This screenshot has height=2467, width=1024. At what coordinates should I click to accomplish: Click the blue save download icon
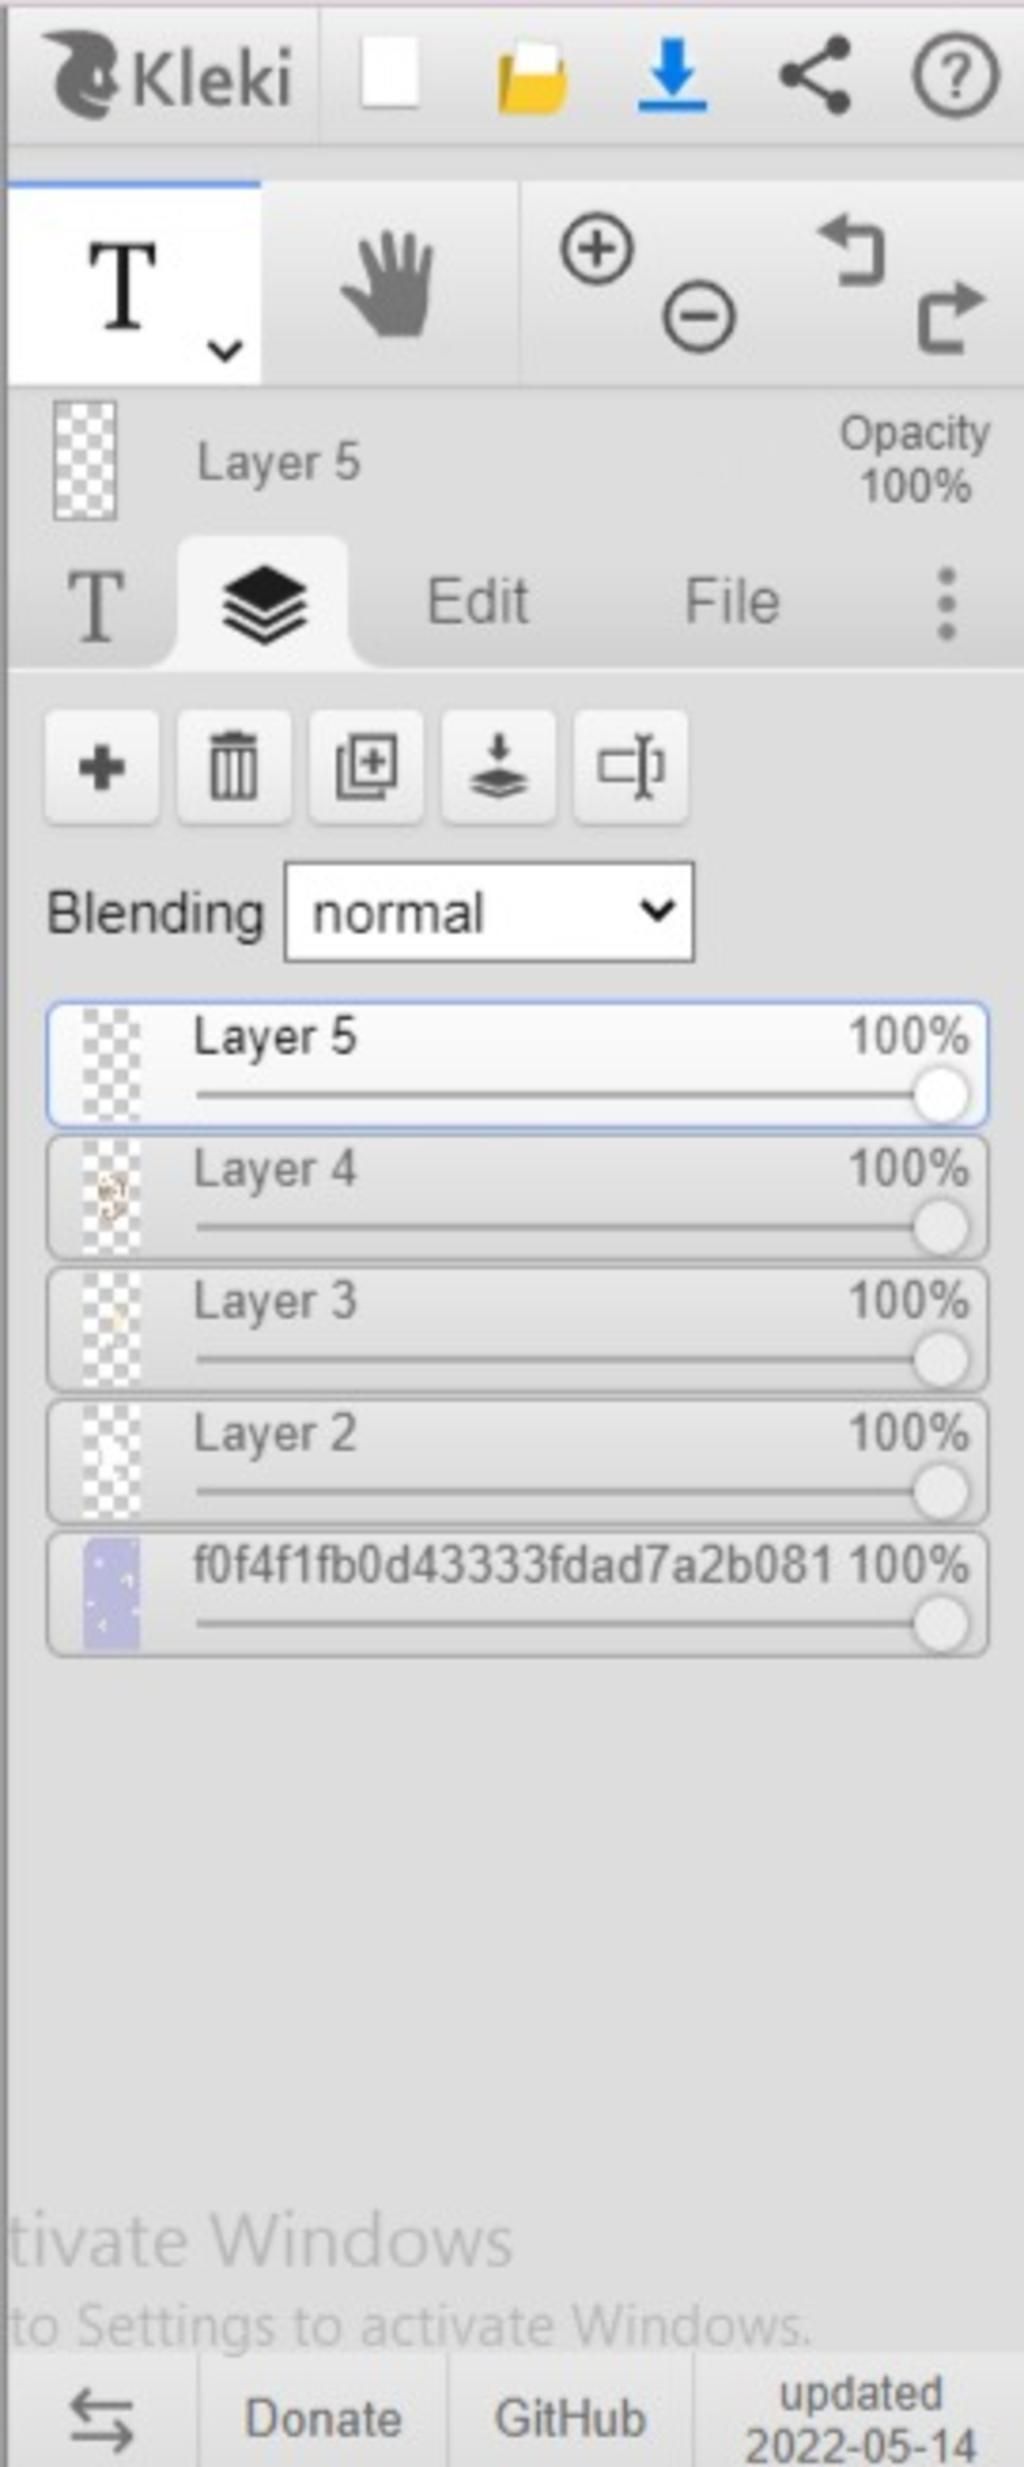point(673,75)
